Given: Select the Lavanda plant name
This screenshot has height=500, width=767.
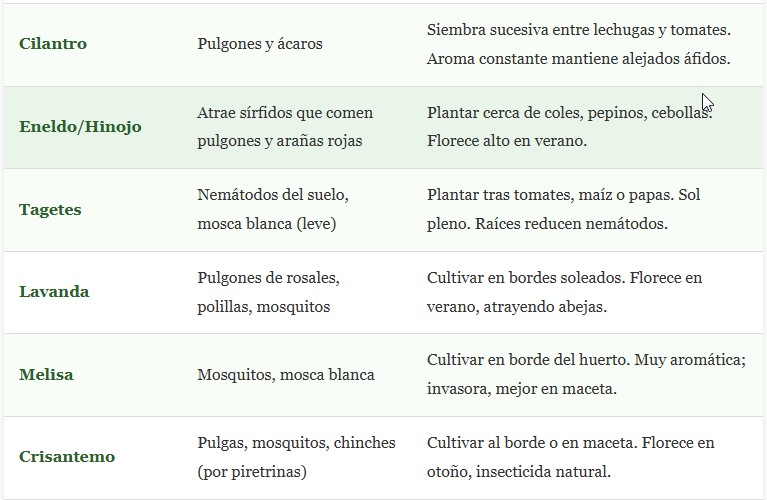Looking at the screenshot, I should point(54,292).
